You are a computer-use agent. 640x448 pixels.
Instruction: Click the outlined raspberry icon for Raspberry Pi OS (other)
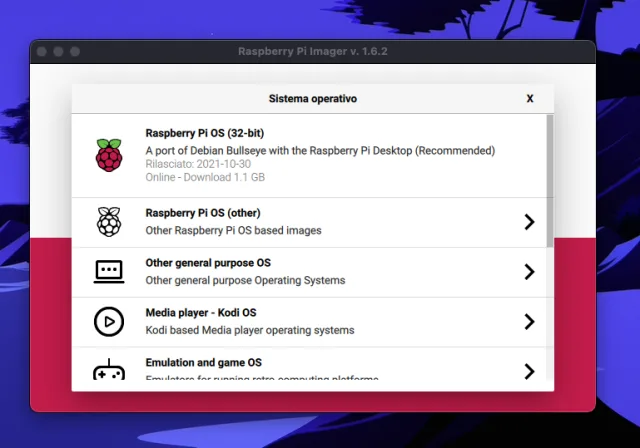coord(108,222)
